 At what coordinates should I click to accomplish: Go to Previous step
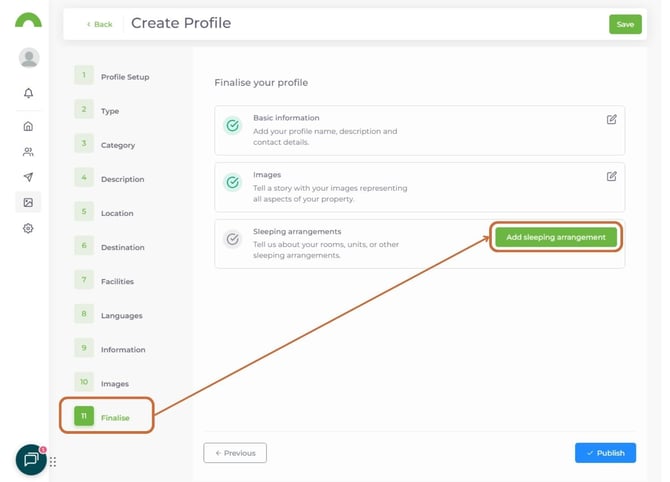(235, 453)
